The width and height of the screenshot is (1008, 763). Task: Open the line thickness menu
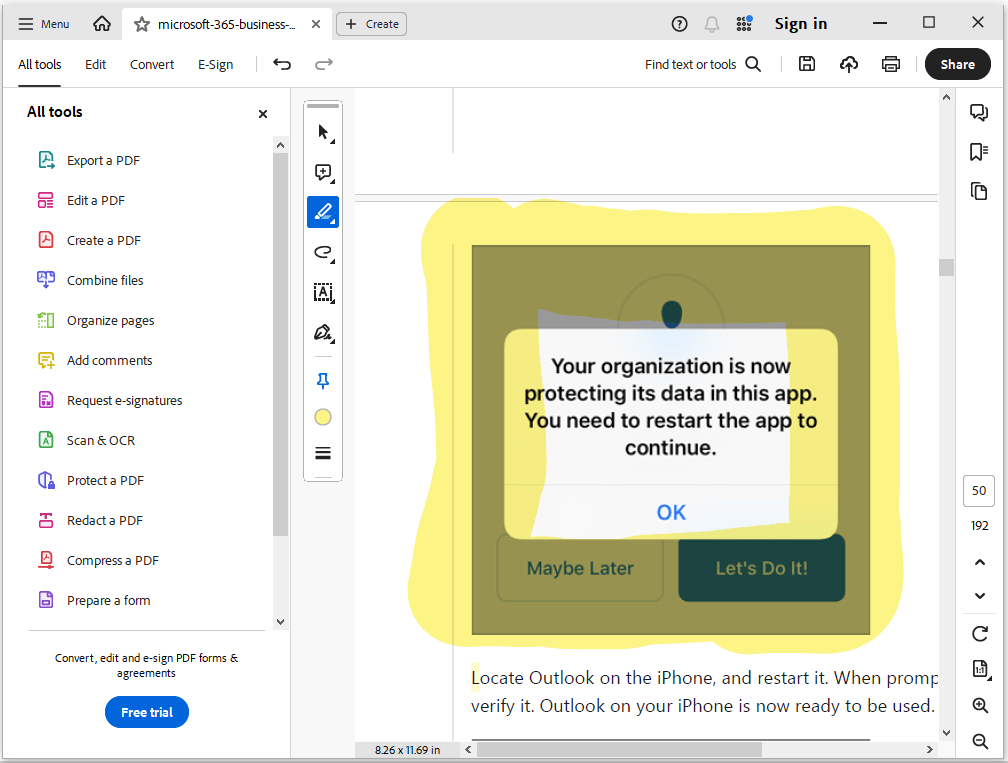click(x=323, y=453)
